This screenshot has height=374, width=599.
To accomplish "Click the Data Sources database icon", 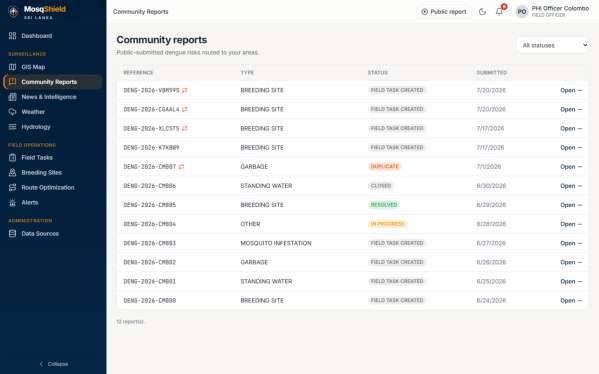I will (x=13, y=233).
